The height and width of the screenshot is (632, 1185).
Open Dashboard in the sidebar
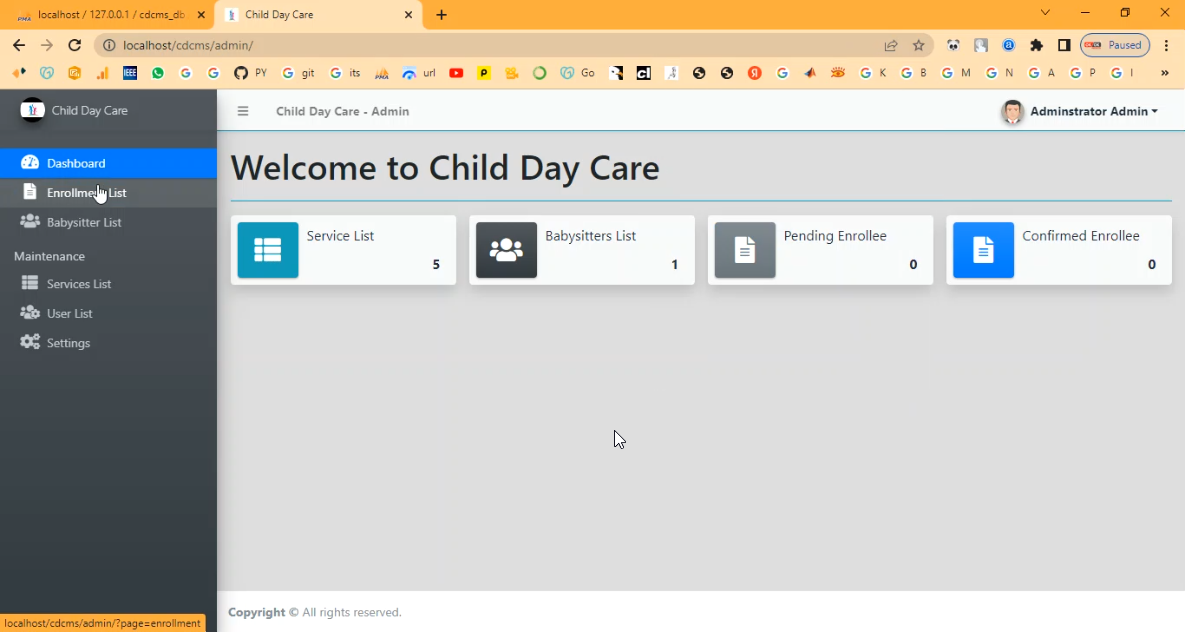tap(108, 163)
